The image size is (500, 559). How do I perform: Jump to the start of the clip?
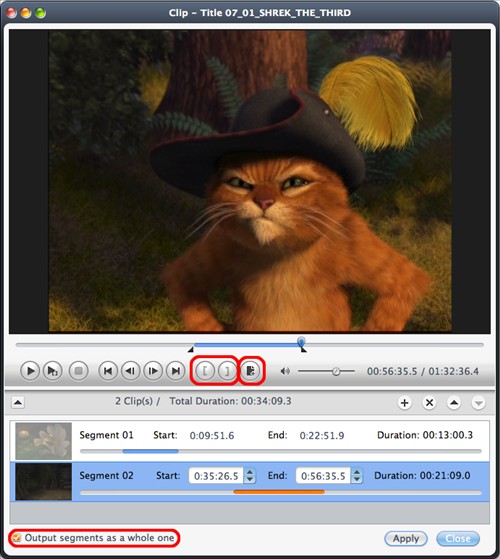108,371
